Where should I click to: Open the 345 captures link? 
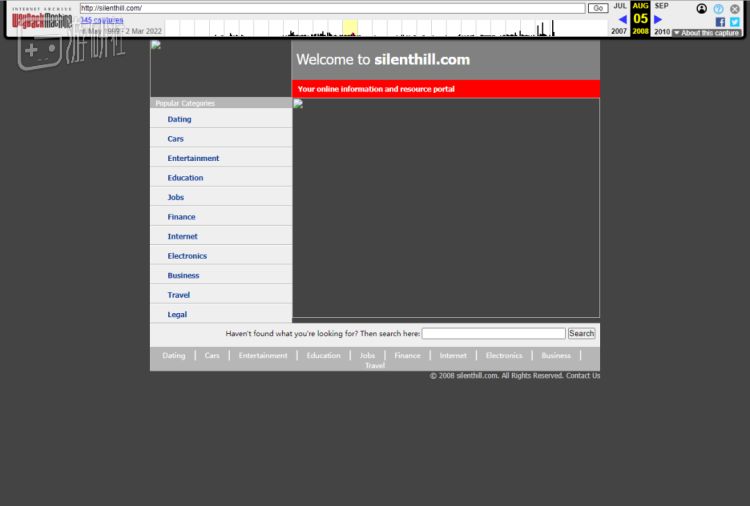click(101, 20)
